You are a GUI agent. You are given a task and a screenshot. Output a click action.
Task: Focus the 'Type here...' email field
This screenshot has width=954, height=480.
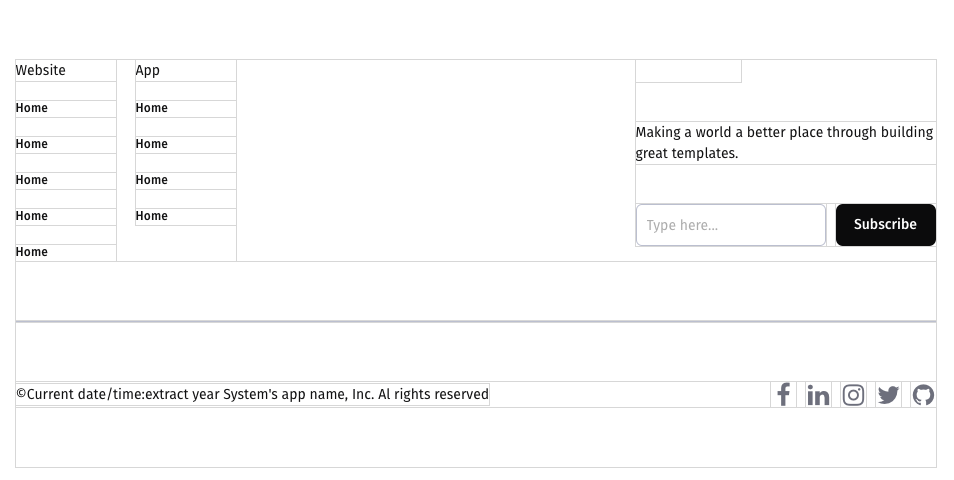pyautogui.click(x=731, y=225)
